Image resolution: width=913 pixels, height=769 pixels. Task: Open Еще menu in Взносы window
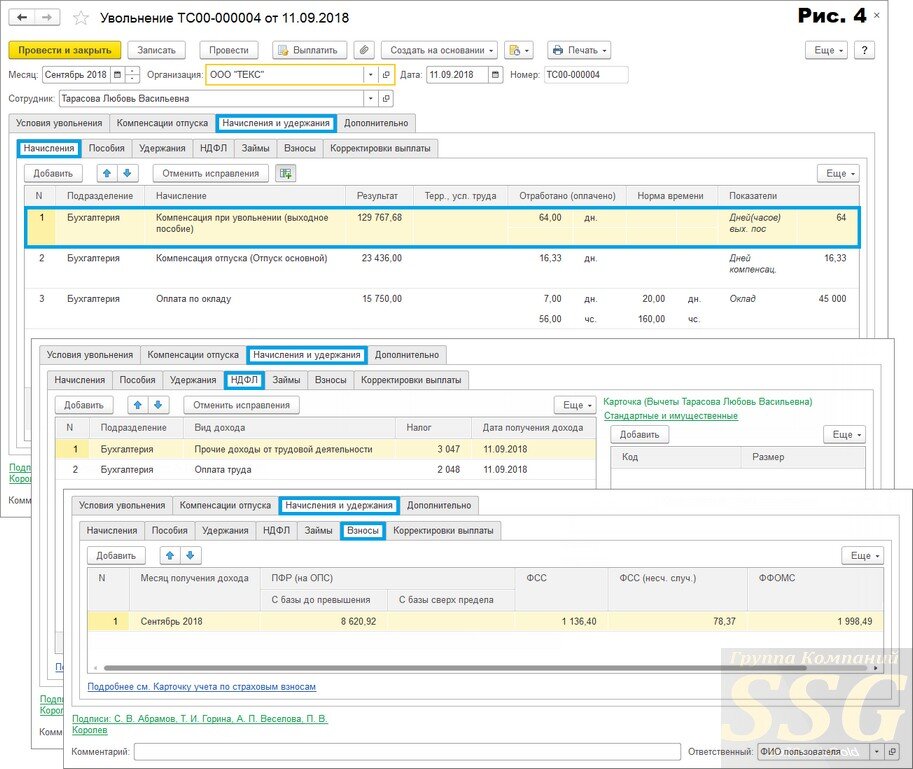tap(863, 555)
